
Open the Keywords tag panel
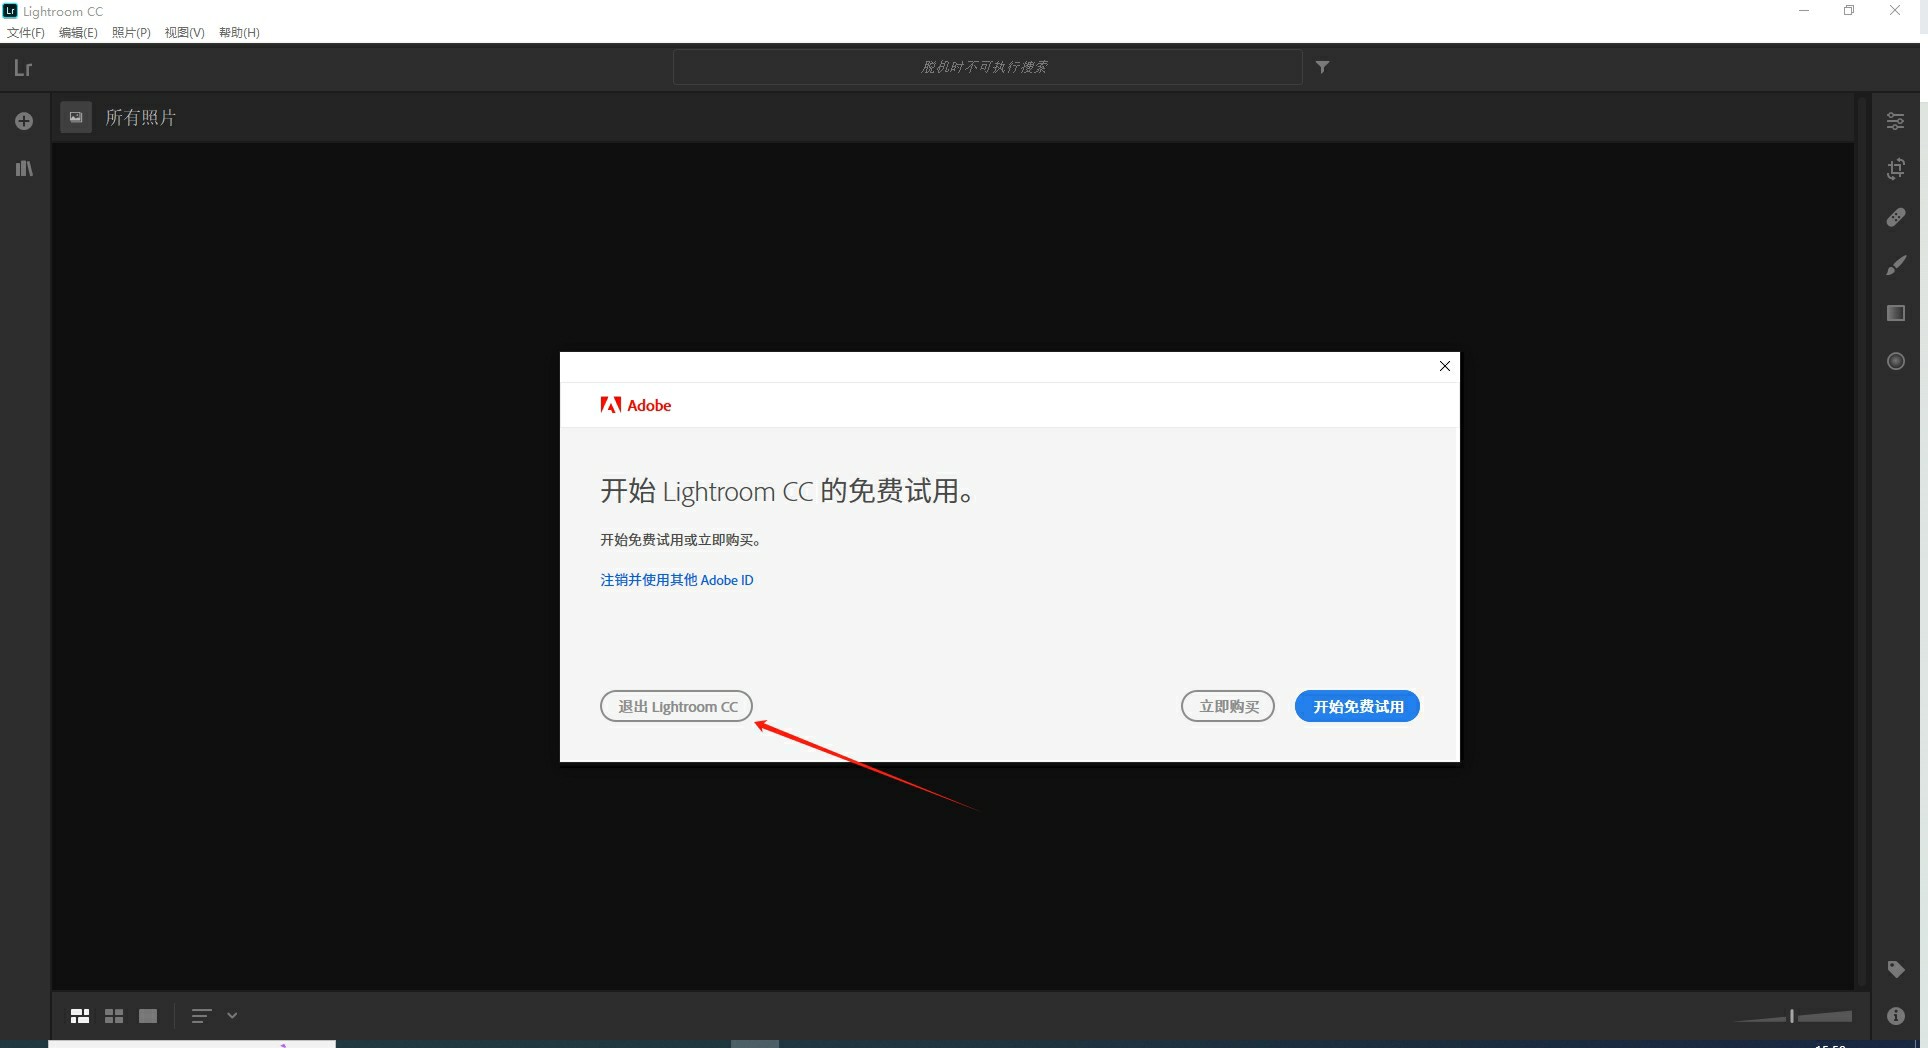[1895, 969]
